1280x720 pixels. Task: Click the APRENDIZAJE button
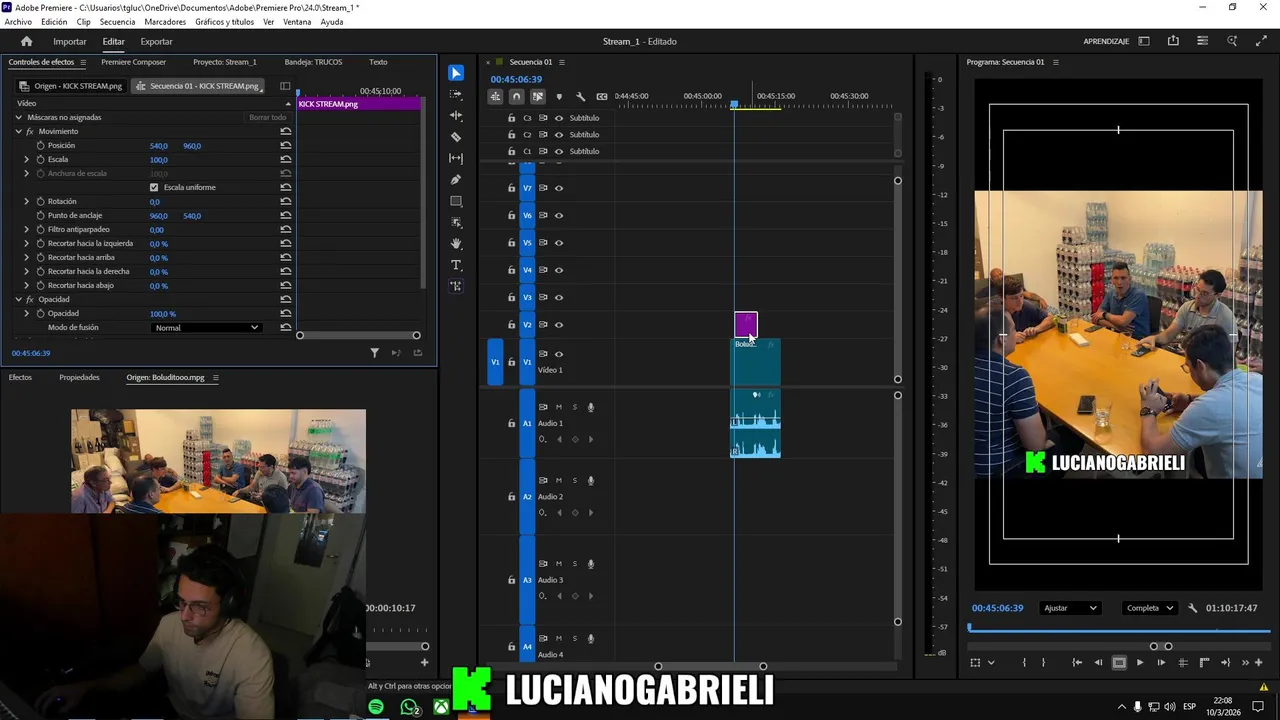1106,42
